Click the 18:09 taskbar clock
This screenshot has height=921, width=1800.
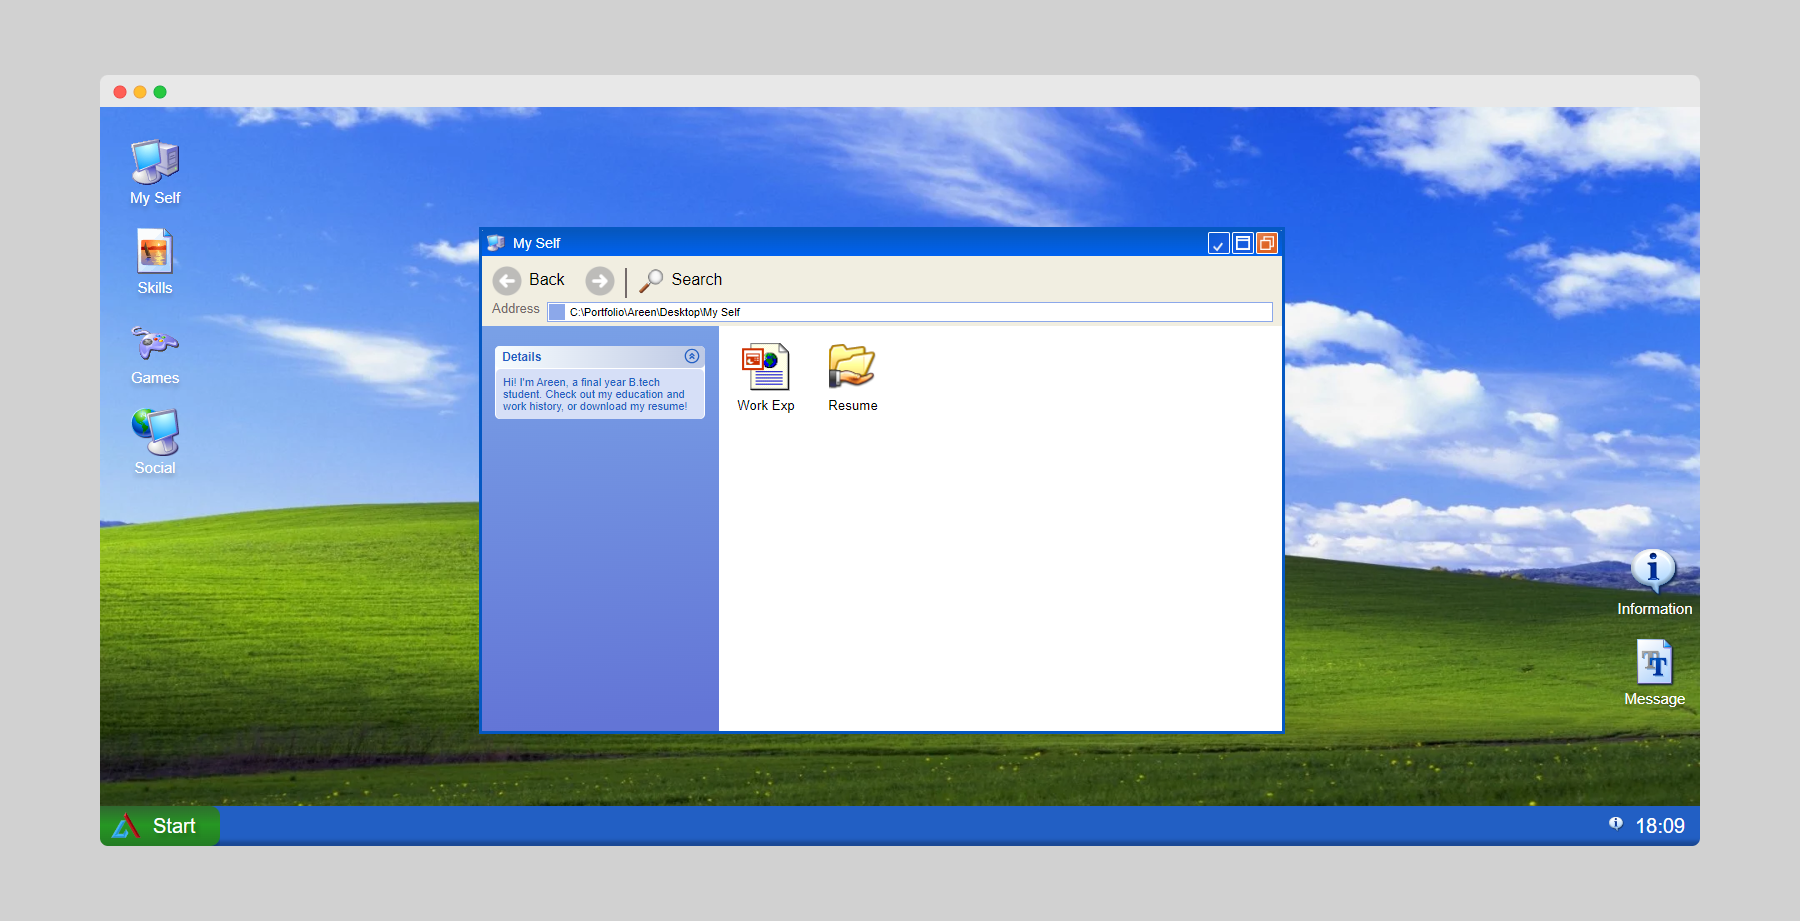point(1660,826)
